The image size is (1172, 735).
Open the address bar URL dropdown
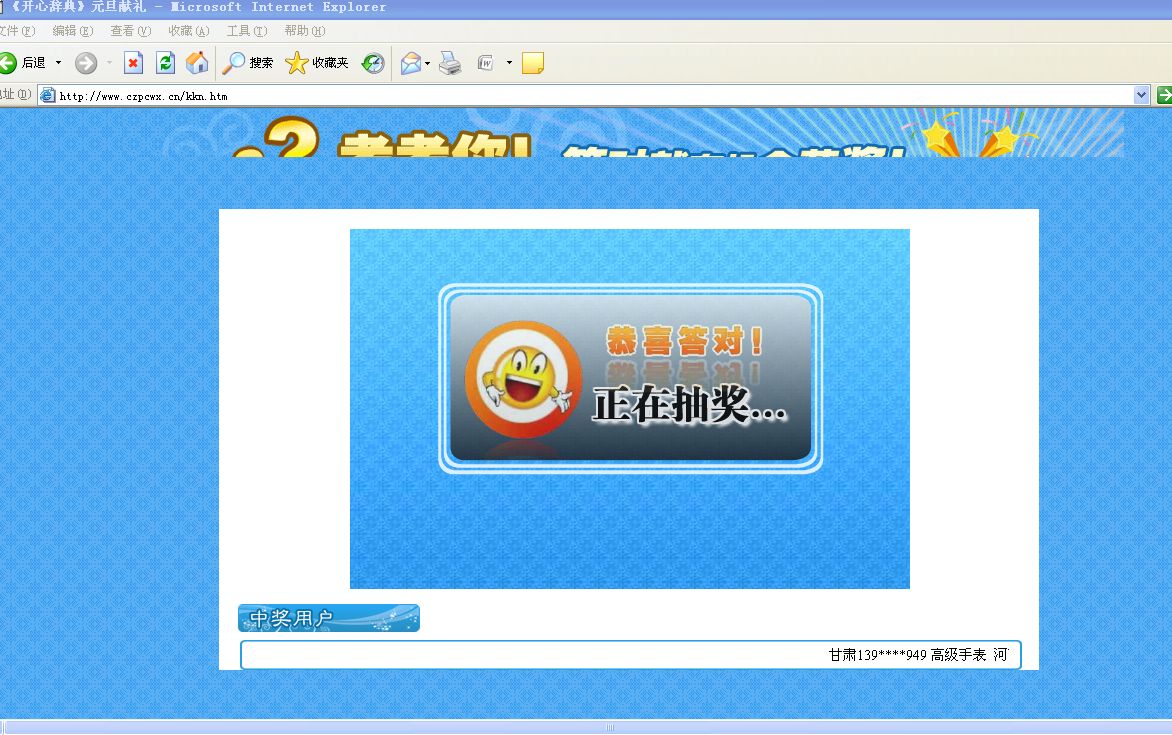(x=1142, y=95)
